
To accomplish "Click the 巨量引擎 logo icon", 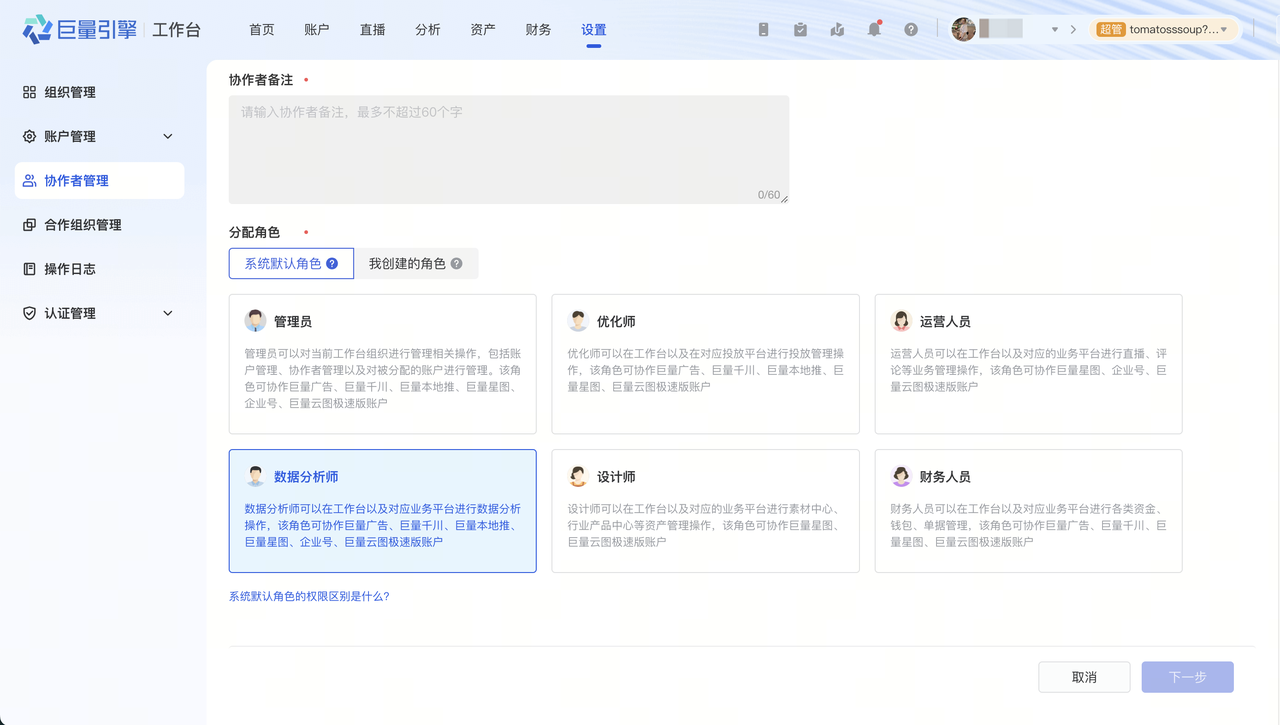I will click(x=37, y=29).
